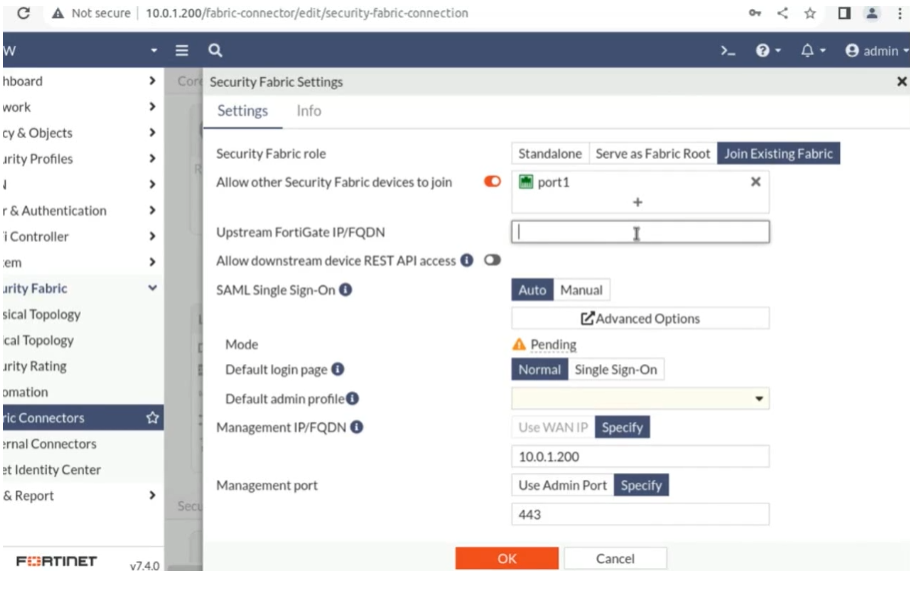Switch to the Info tab
Image resolution: width=915 pixels, height=589 pixels.
tap(309, 111)
